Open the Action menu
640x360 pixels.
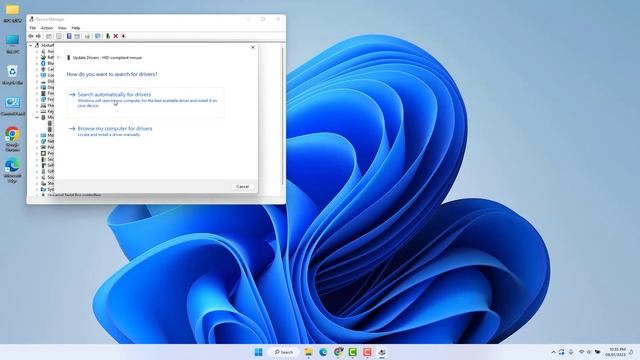click(x=47, y=28)
